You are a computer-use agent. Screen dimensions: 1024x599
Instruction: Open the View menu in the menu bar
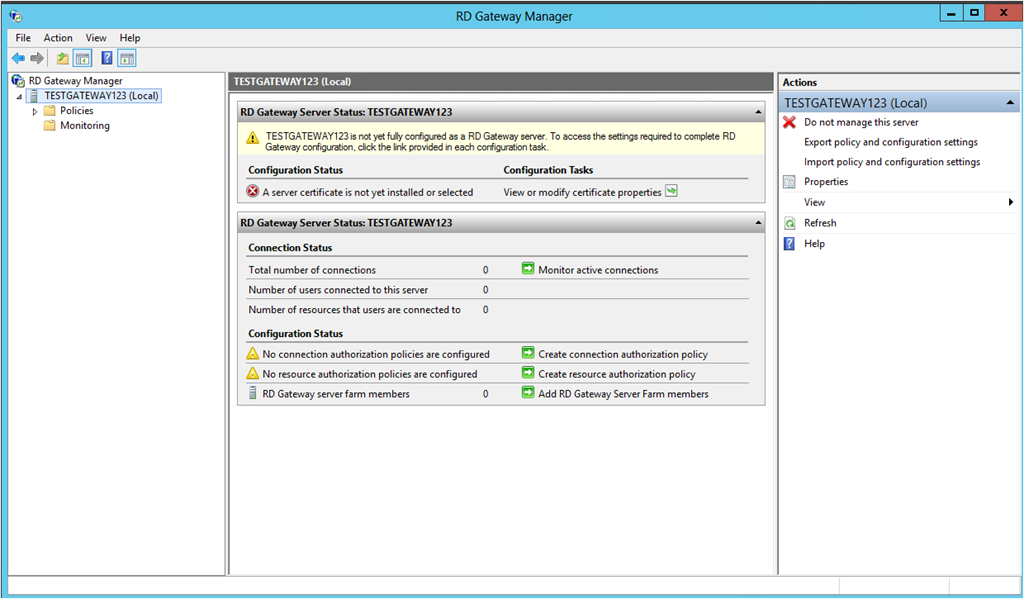point(96,38)
